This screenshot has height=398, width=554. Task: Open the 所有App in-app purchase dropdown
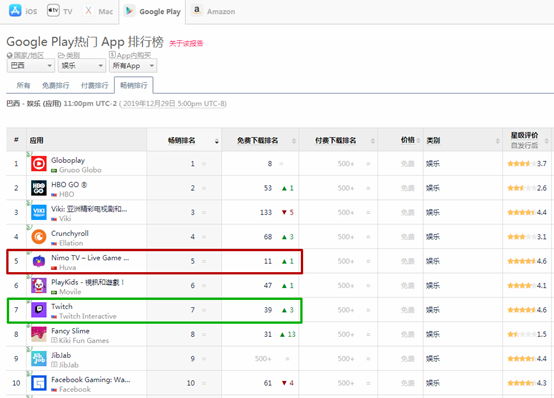click(133, 66)
